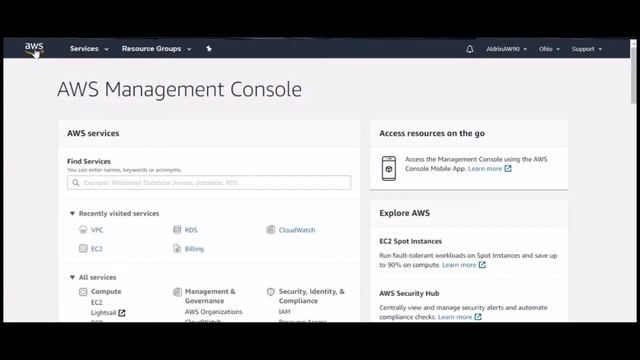This screenshot has height=360, width=640.
Task: Open the Resource Groups dropdown
Action: (x=156, y=49)
